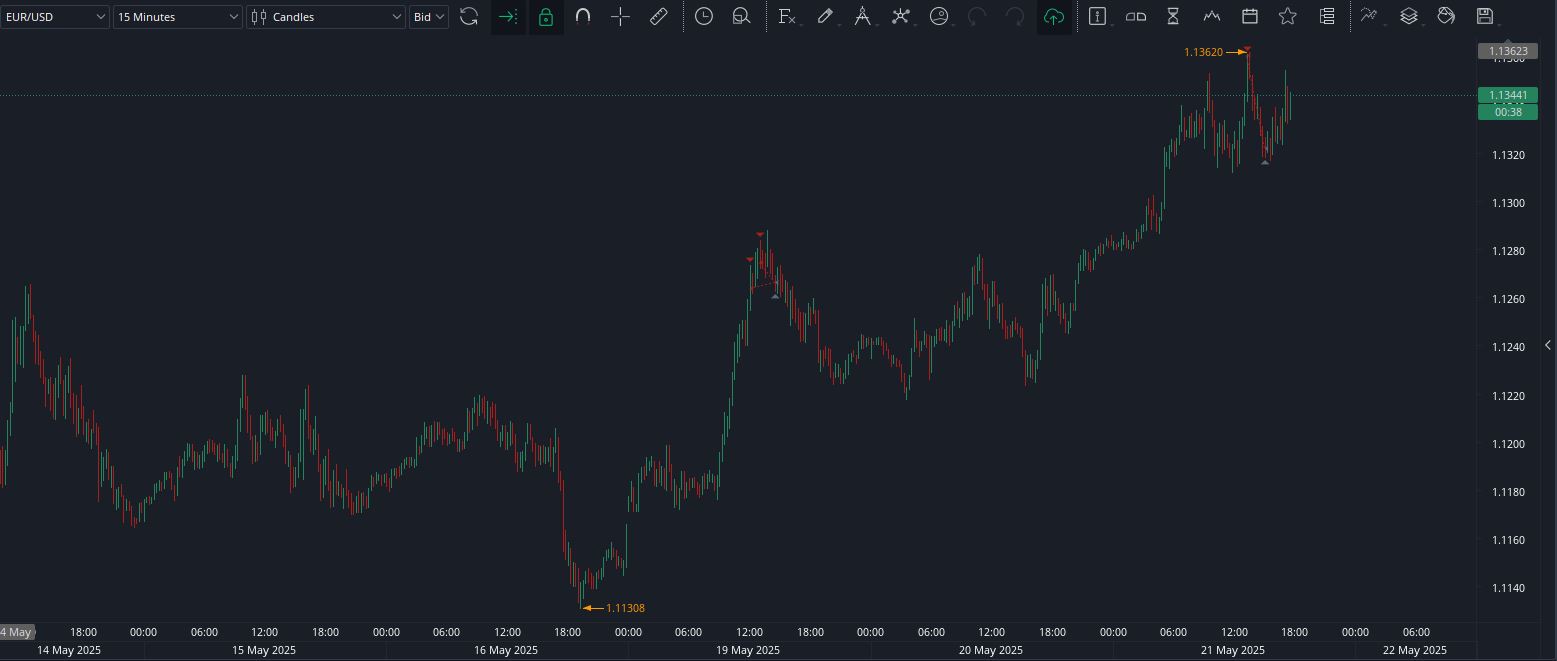This screenshot has height=661, width=1557.
Task: Click the smiley face objects icon
Action: point(939,17)
